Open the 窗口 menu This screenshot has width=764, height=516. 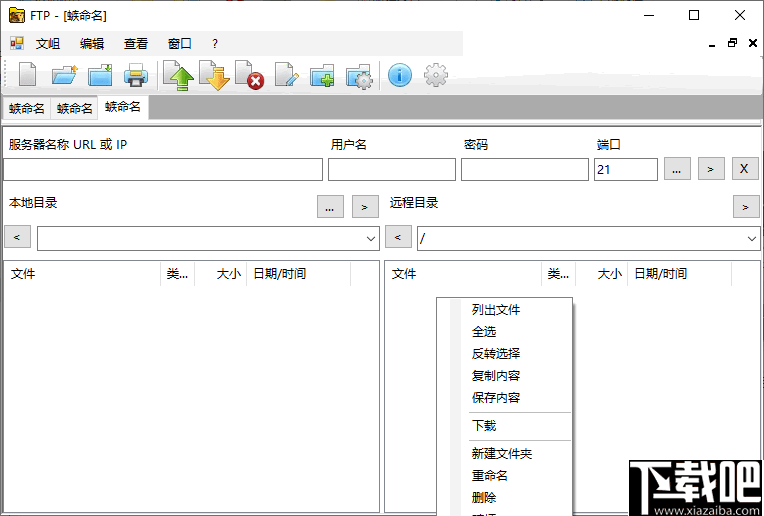click(x=180, y=44)
